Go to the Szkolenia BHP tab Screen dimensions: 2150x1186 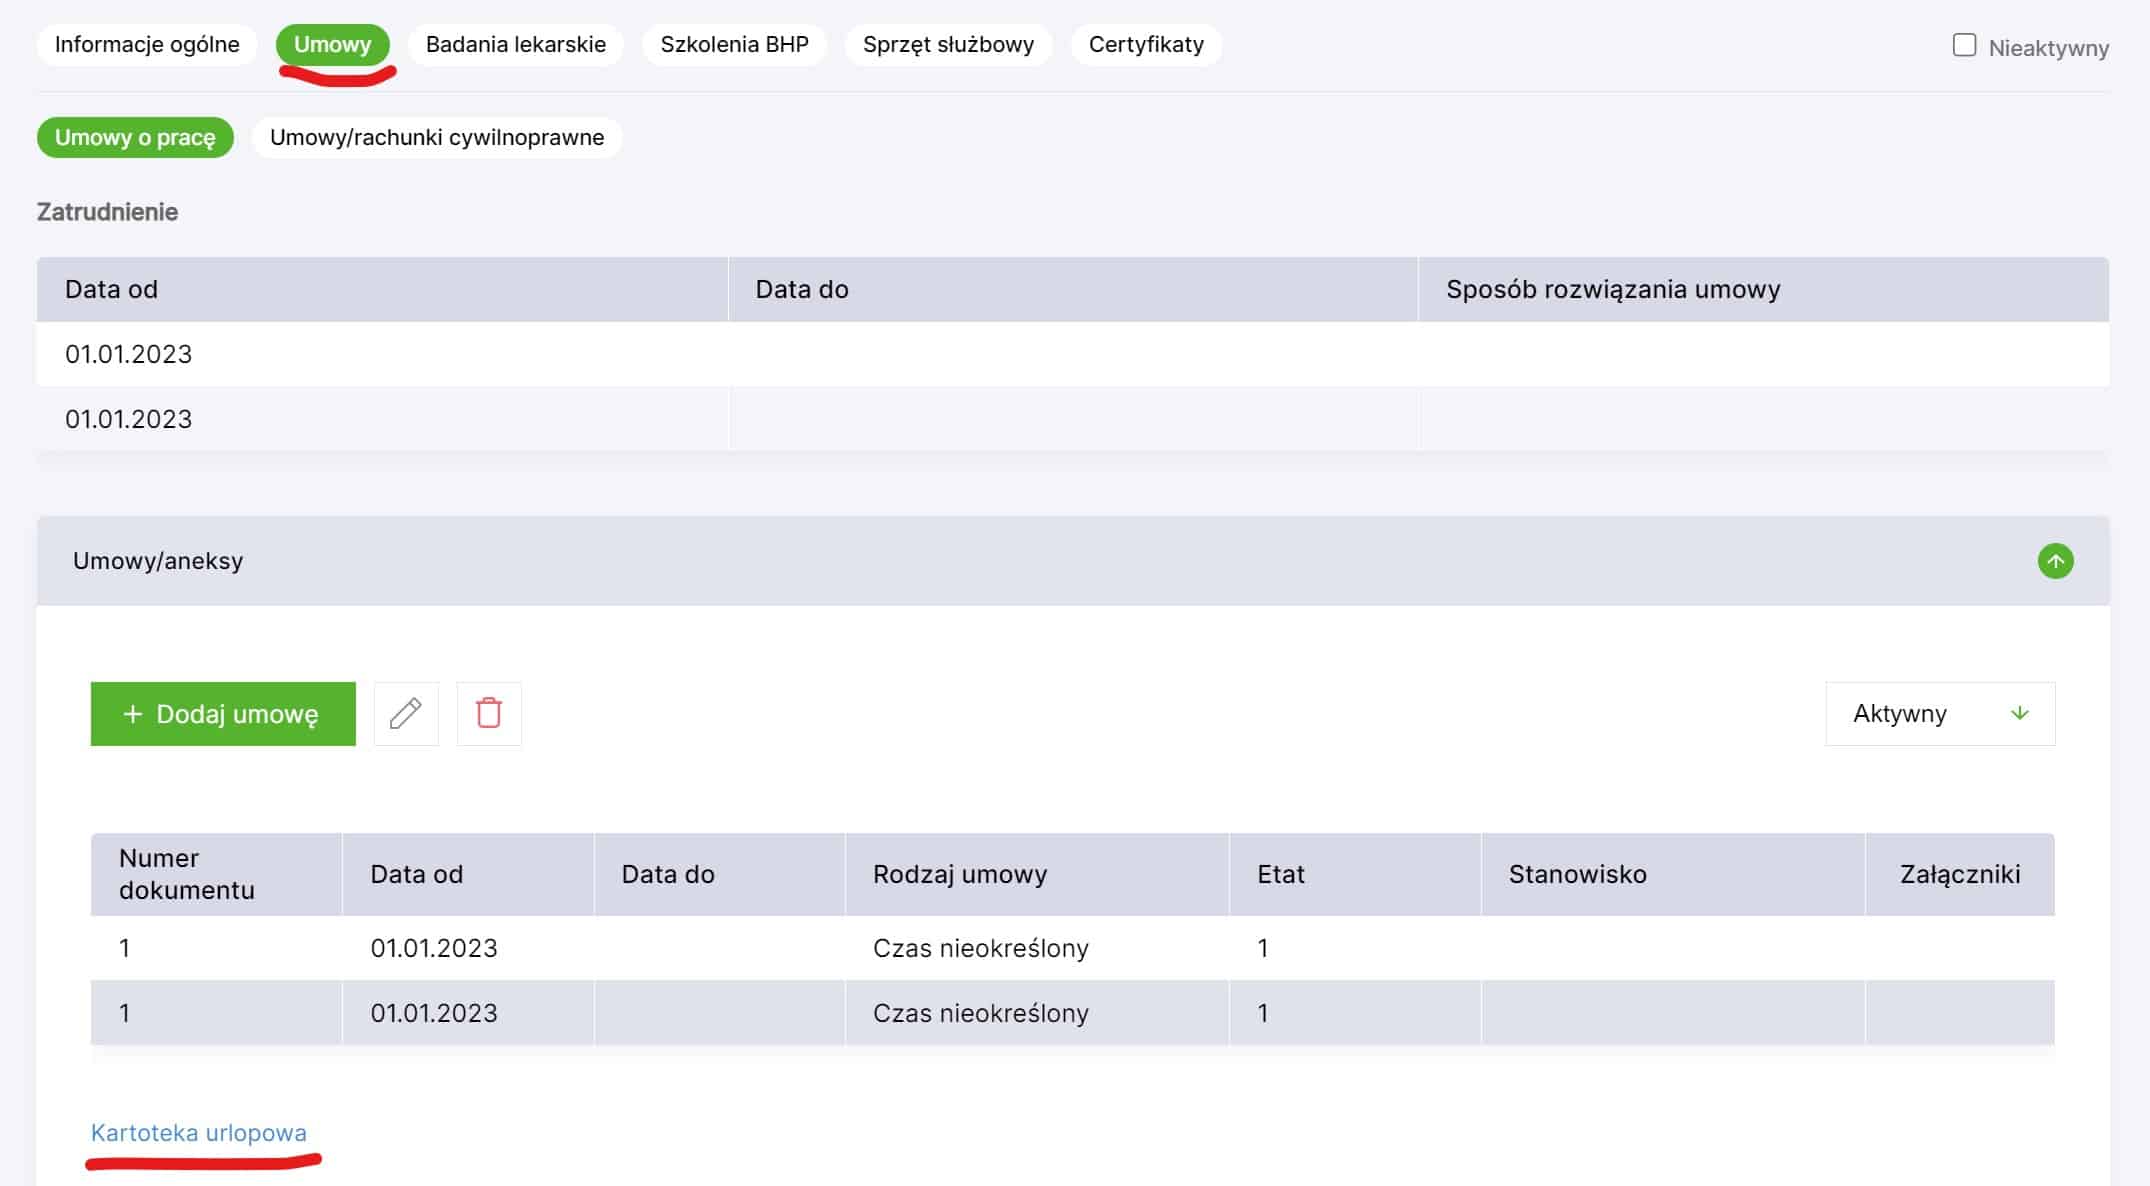734,45
